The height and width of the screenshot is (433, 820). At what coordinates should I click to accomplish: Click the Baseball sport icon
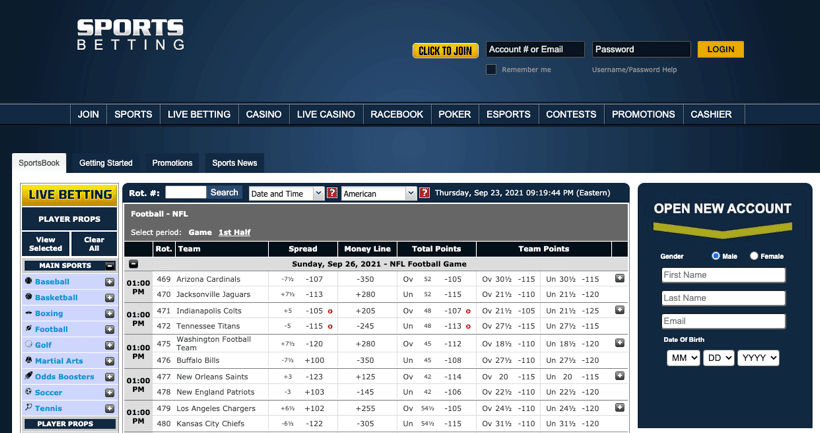[x=29, y=281]
